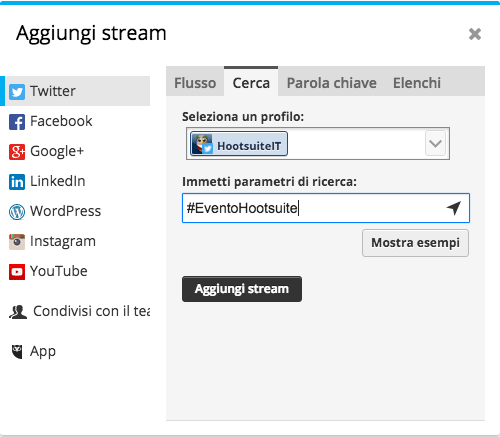500x437 pixels.
Task: Click the Twitter bird icon in sidebar
Action: (17, 92)
